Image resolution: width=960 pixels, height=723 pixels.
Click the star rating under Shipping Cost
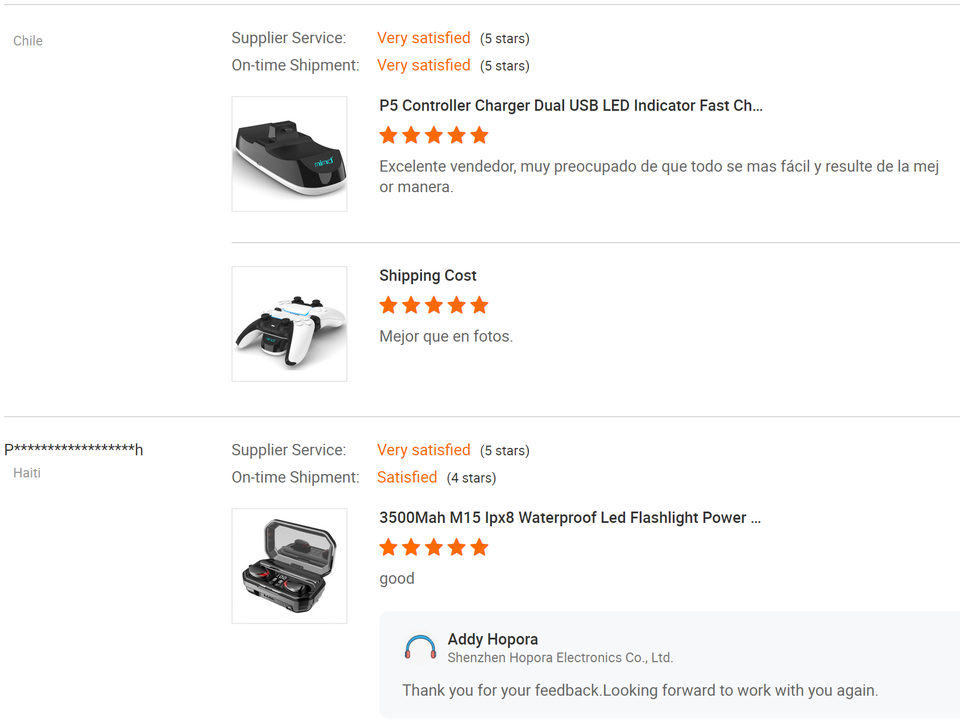click(x=434, y=305)
